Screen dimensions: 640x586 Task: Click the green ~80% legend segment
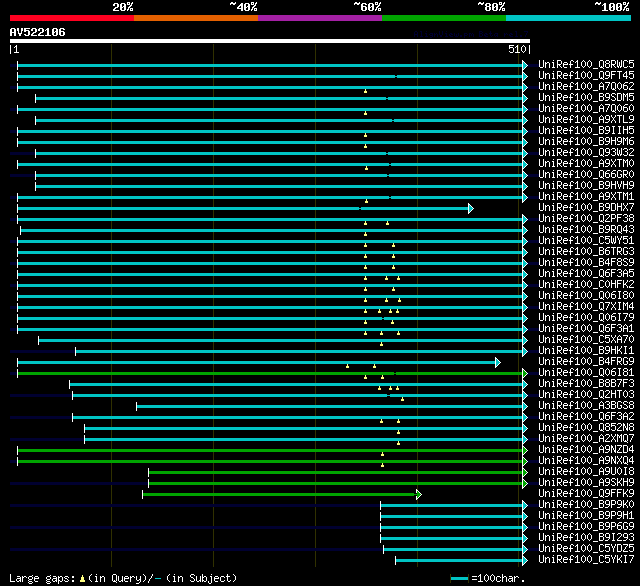click(444, 18)
